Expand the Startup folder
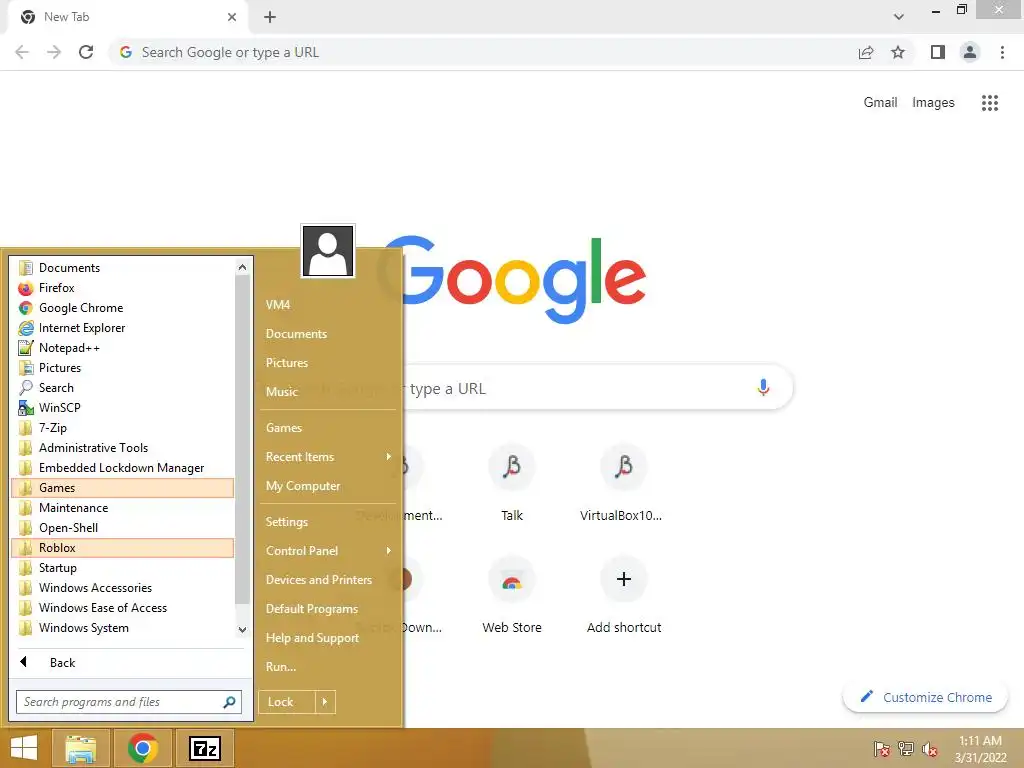The image size is (1024, 768). point(122,568)
